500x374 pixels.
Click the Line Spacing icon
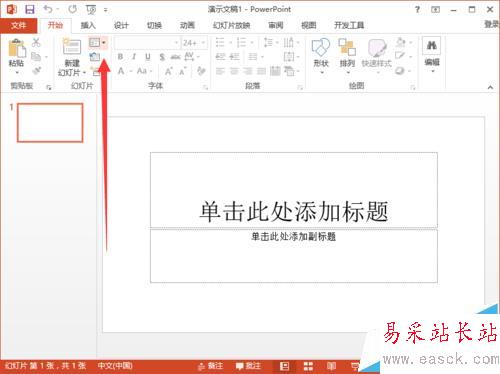pos(268,43)
